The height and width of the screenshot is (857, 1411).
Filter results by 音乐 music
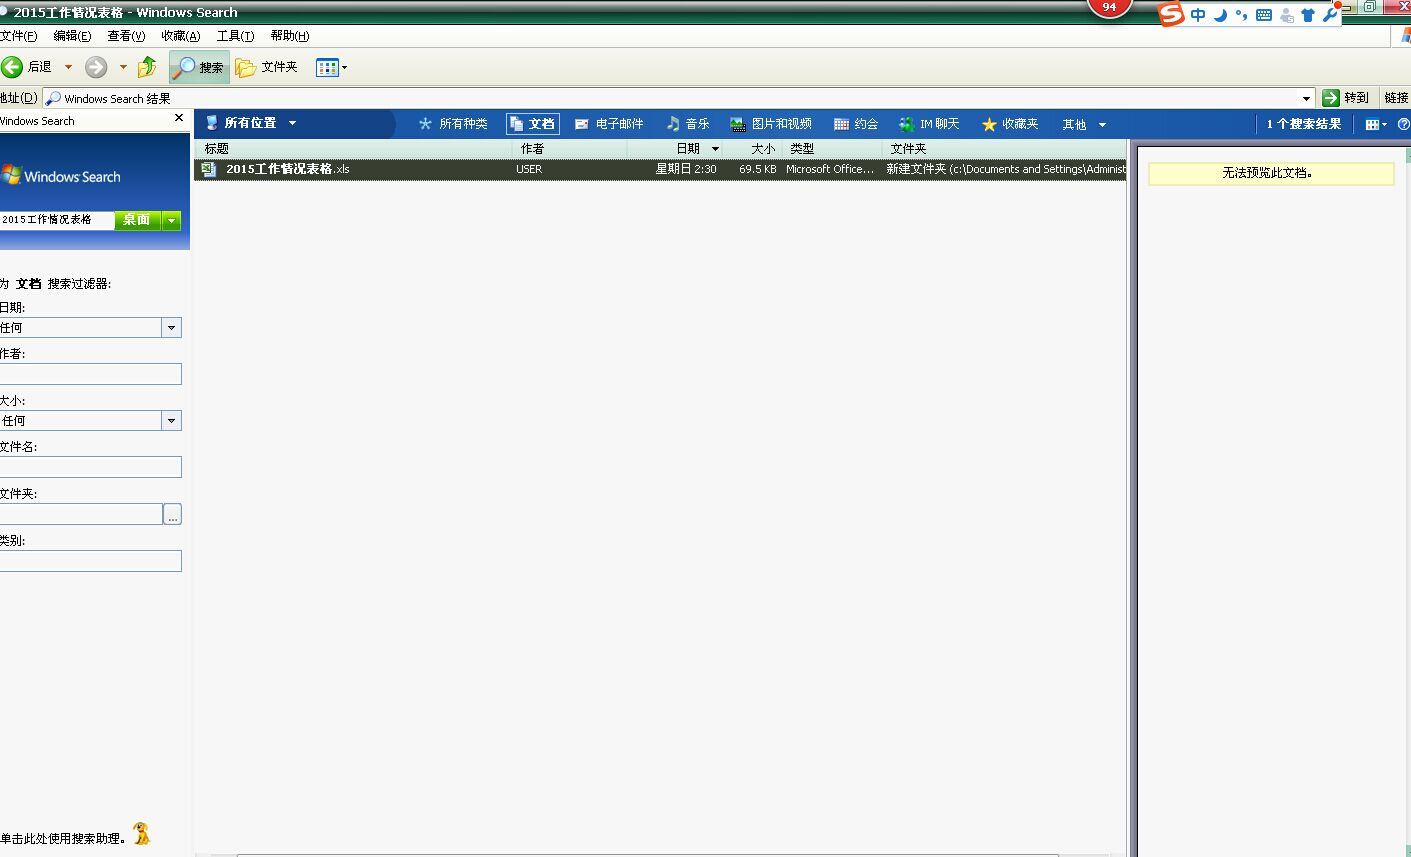click(x=688, y=124)
